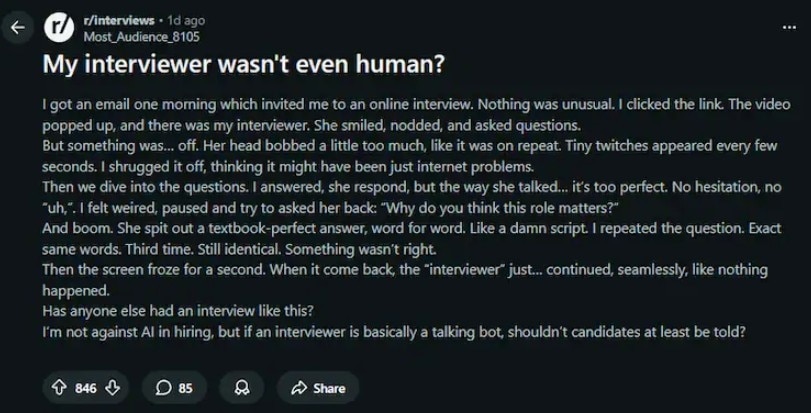Click the "1d ago" post timestamp

pos(186,20)
